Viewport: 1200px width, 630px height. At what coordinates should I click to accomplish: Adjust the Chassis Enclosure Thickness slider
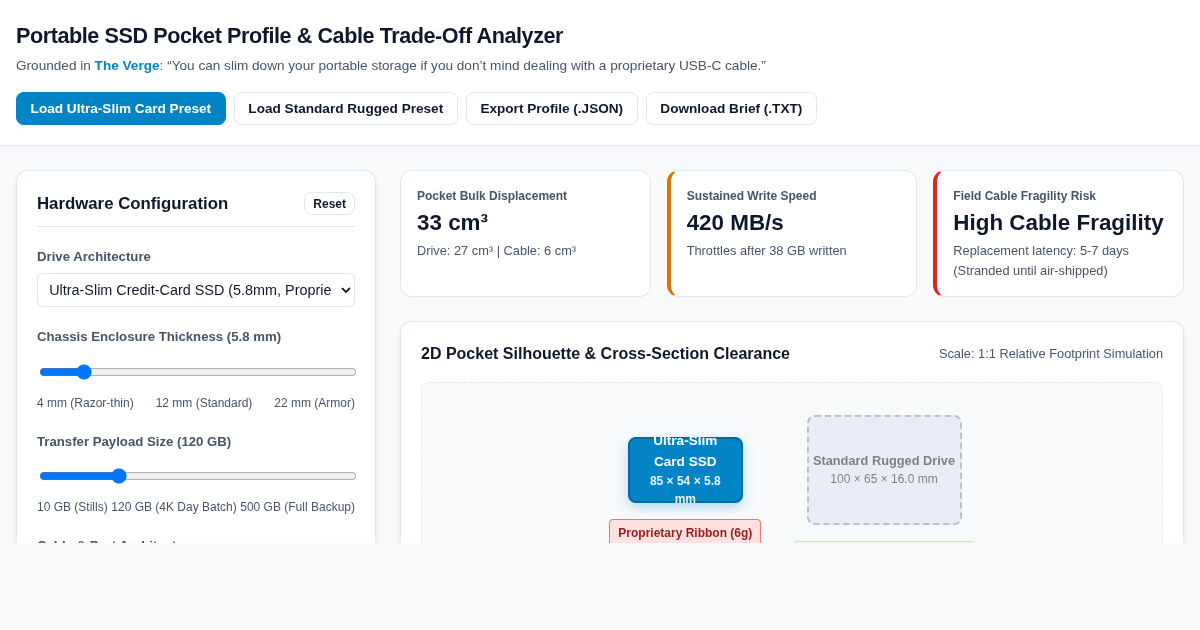tap(198, 372)
